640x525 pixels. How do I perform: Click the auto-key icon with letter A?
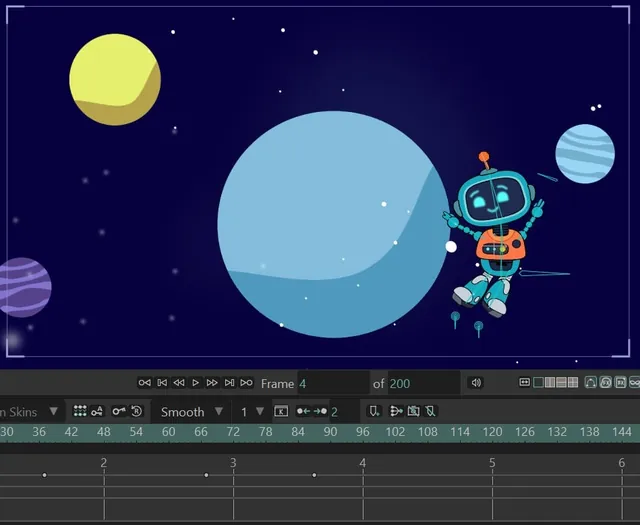pyautogui.click(x=97, y=411)
